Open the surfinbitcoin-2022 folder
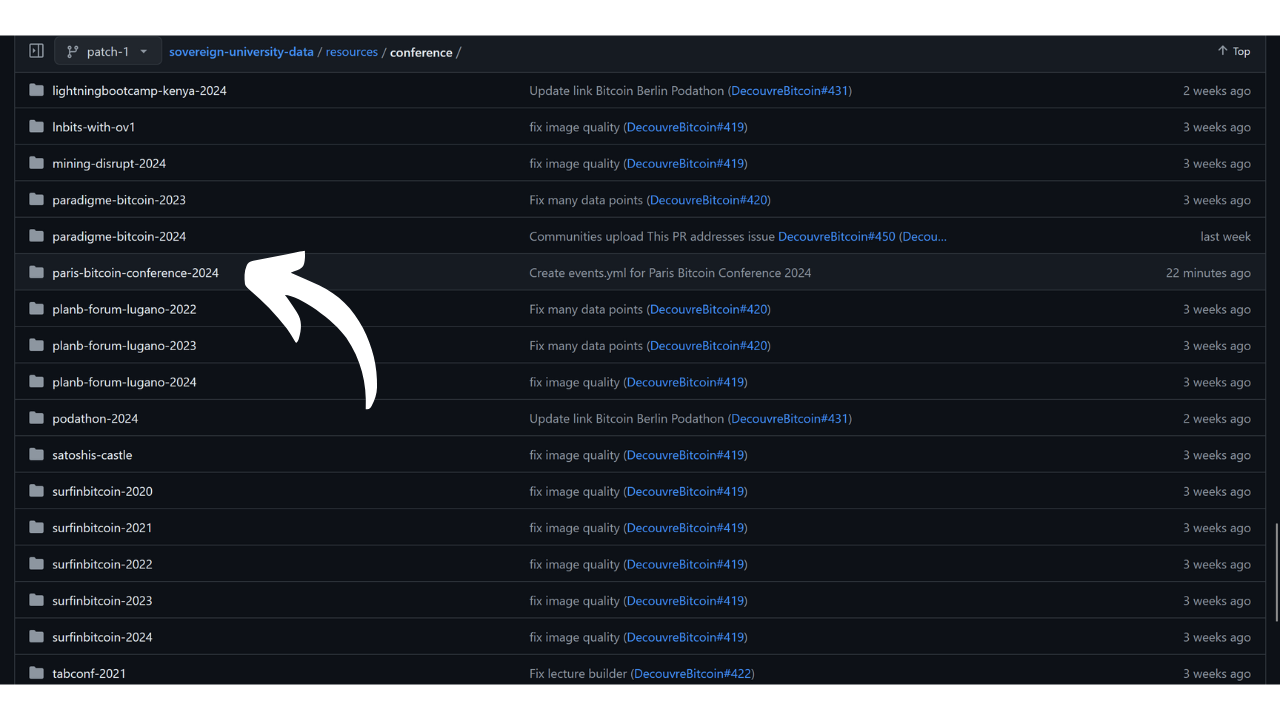This screenshot has height=720, width=1280. [102, 564]
